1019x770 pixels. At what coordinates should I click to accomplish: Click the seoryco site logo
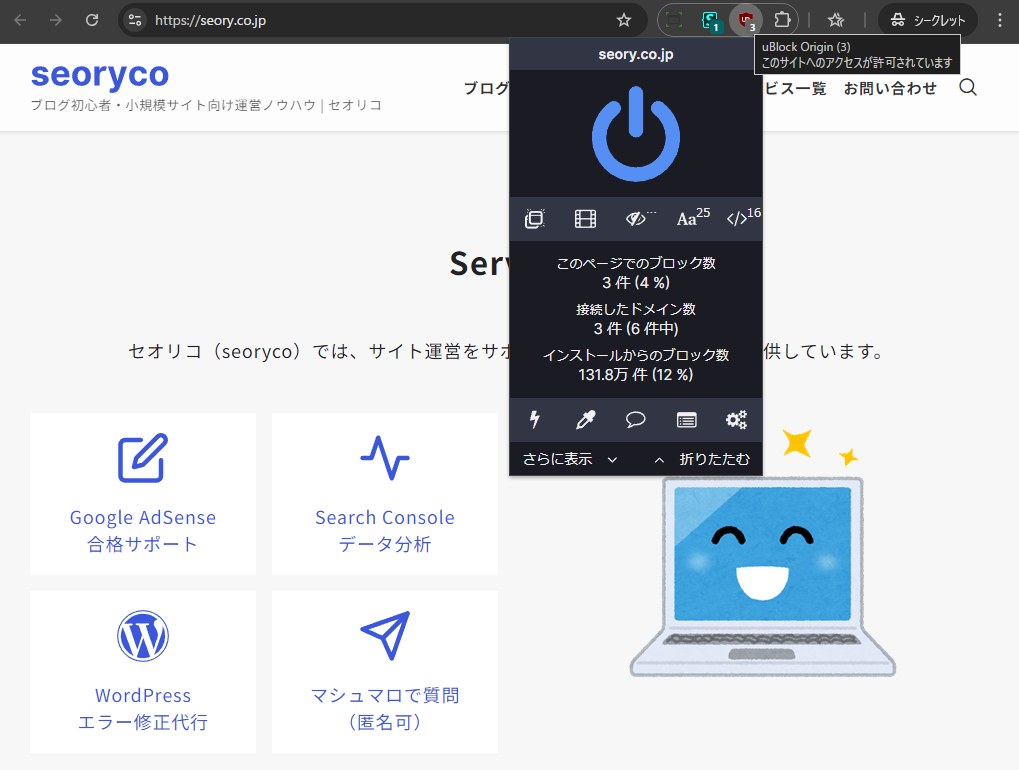pyautogui.click(x=100, y=74)
